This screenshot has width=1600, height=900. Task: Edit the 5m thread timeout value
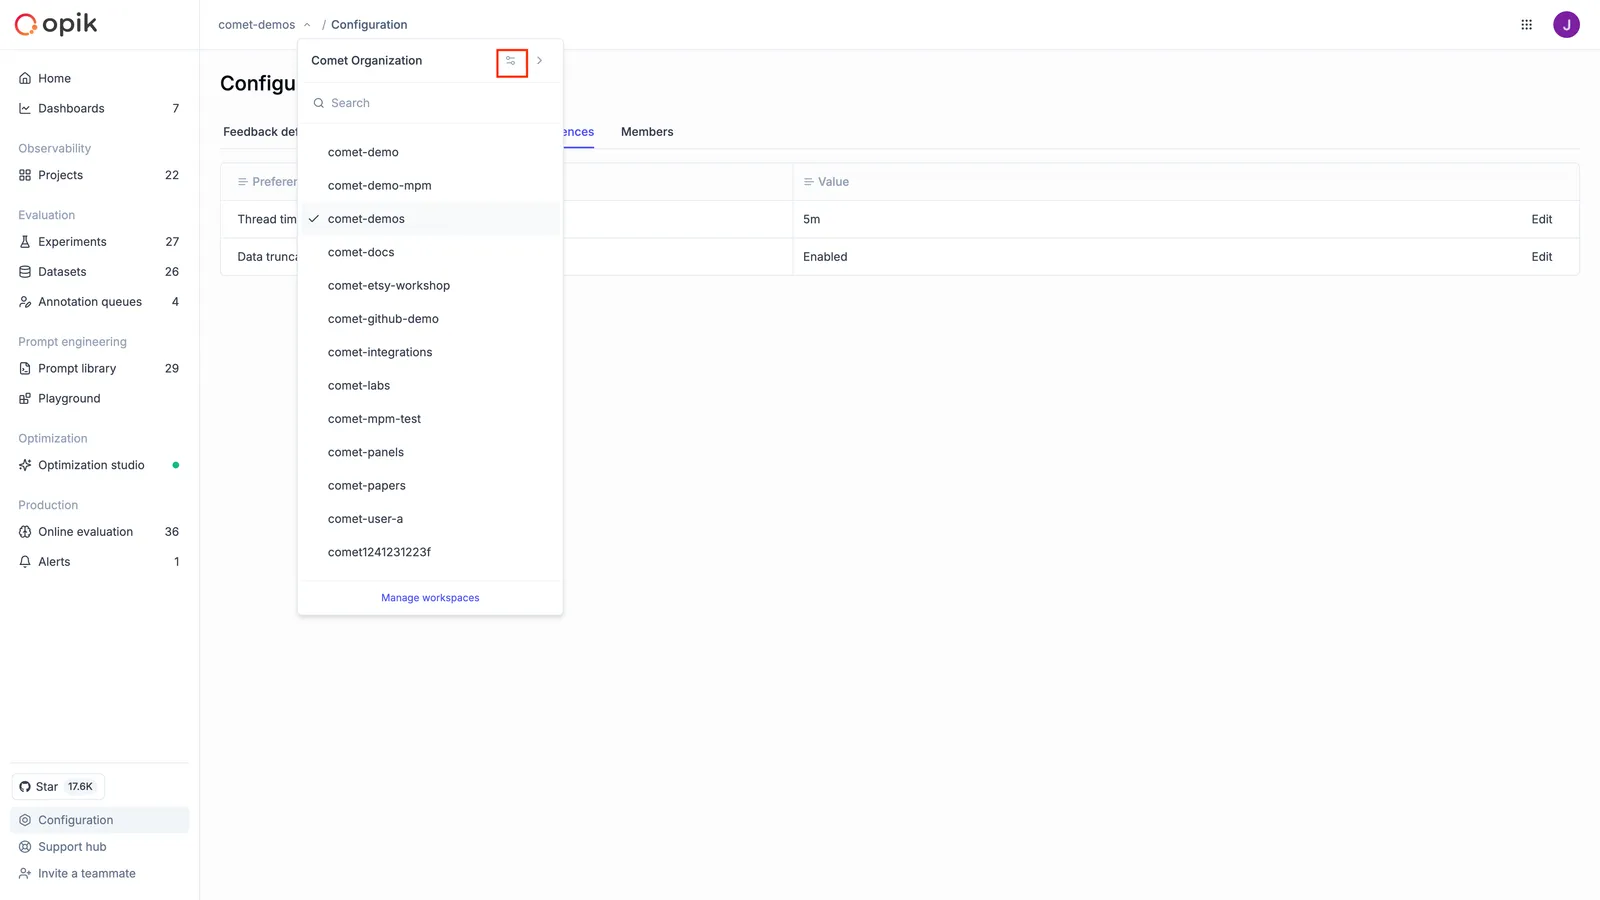[1541, 220]
